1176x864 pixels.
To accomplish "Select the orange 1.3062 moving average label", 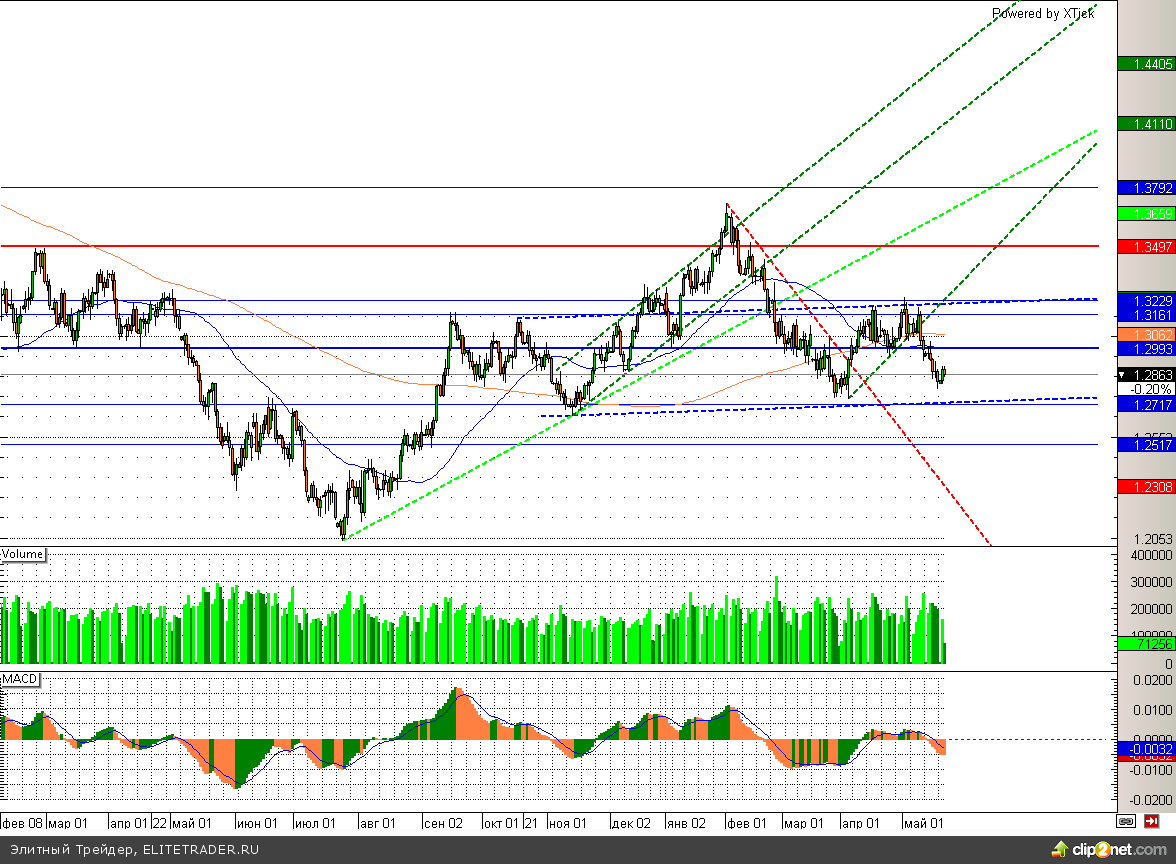I will (x=1145, y=333).
